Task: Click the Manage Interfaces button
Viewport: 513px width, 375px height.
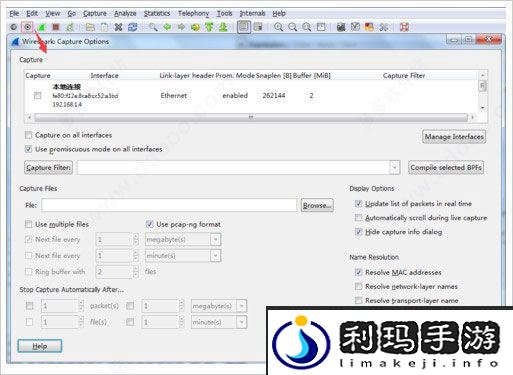Action: tap(454, 136)
